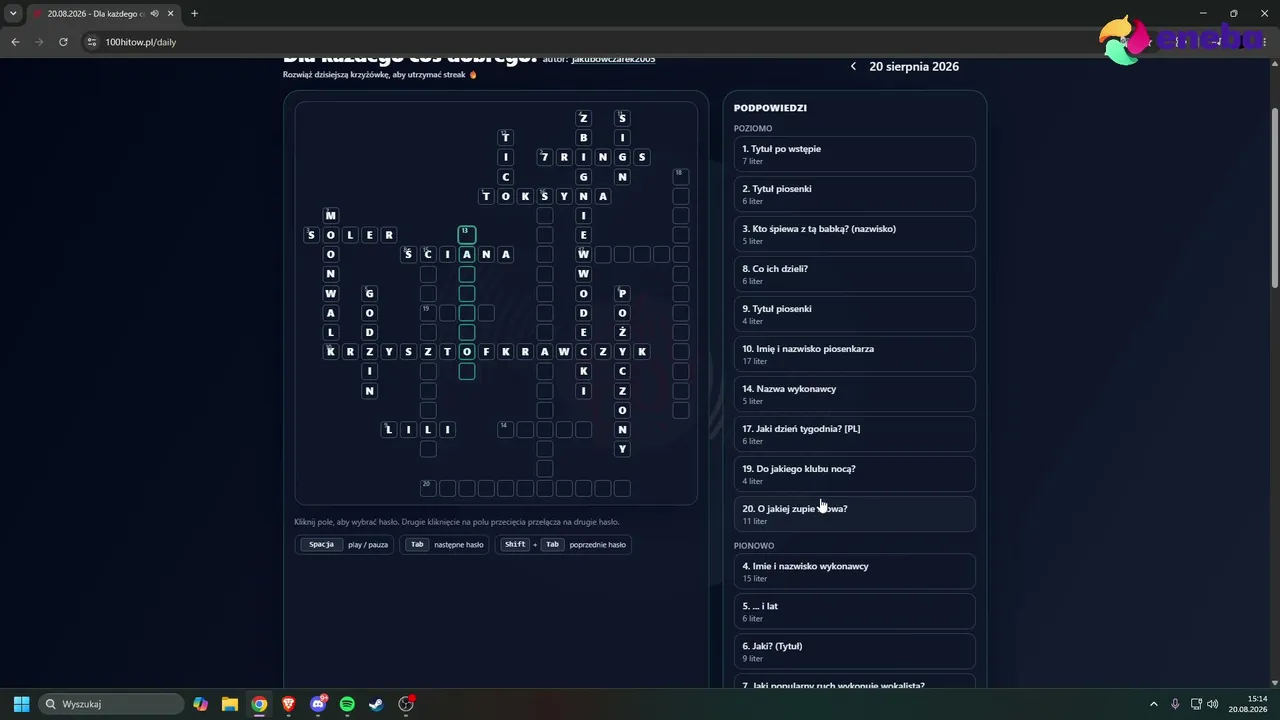Viewport: 1280px width, 720px height.
Task: Click the PIONOWO section label
Action: [x=754, y=546]
